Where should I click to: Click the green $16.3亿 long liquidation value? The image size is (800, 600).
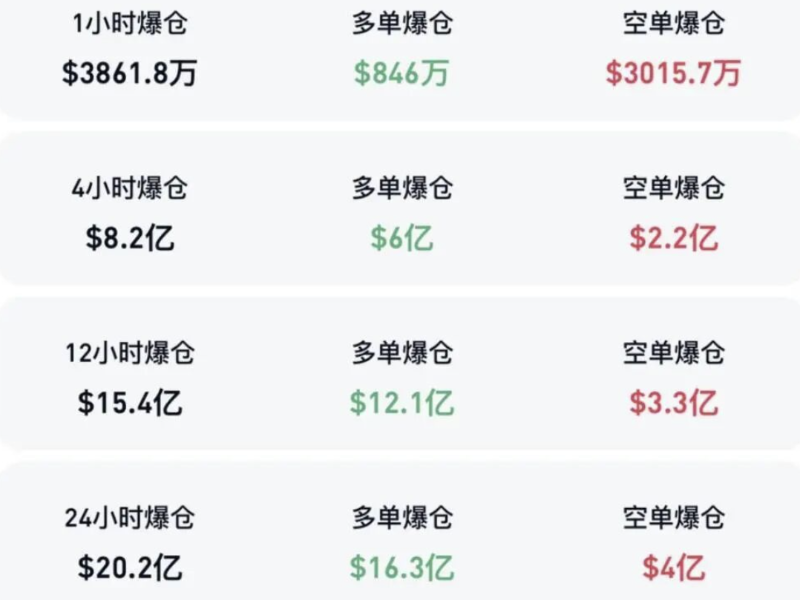click(x=402, y=568)
